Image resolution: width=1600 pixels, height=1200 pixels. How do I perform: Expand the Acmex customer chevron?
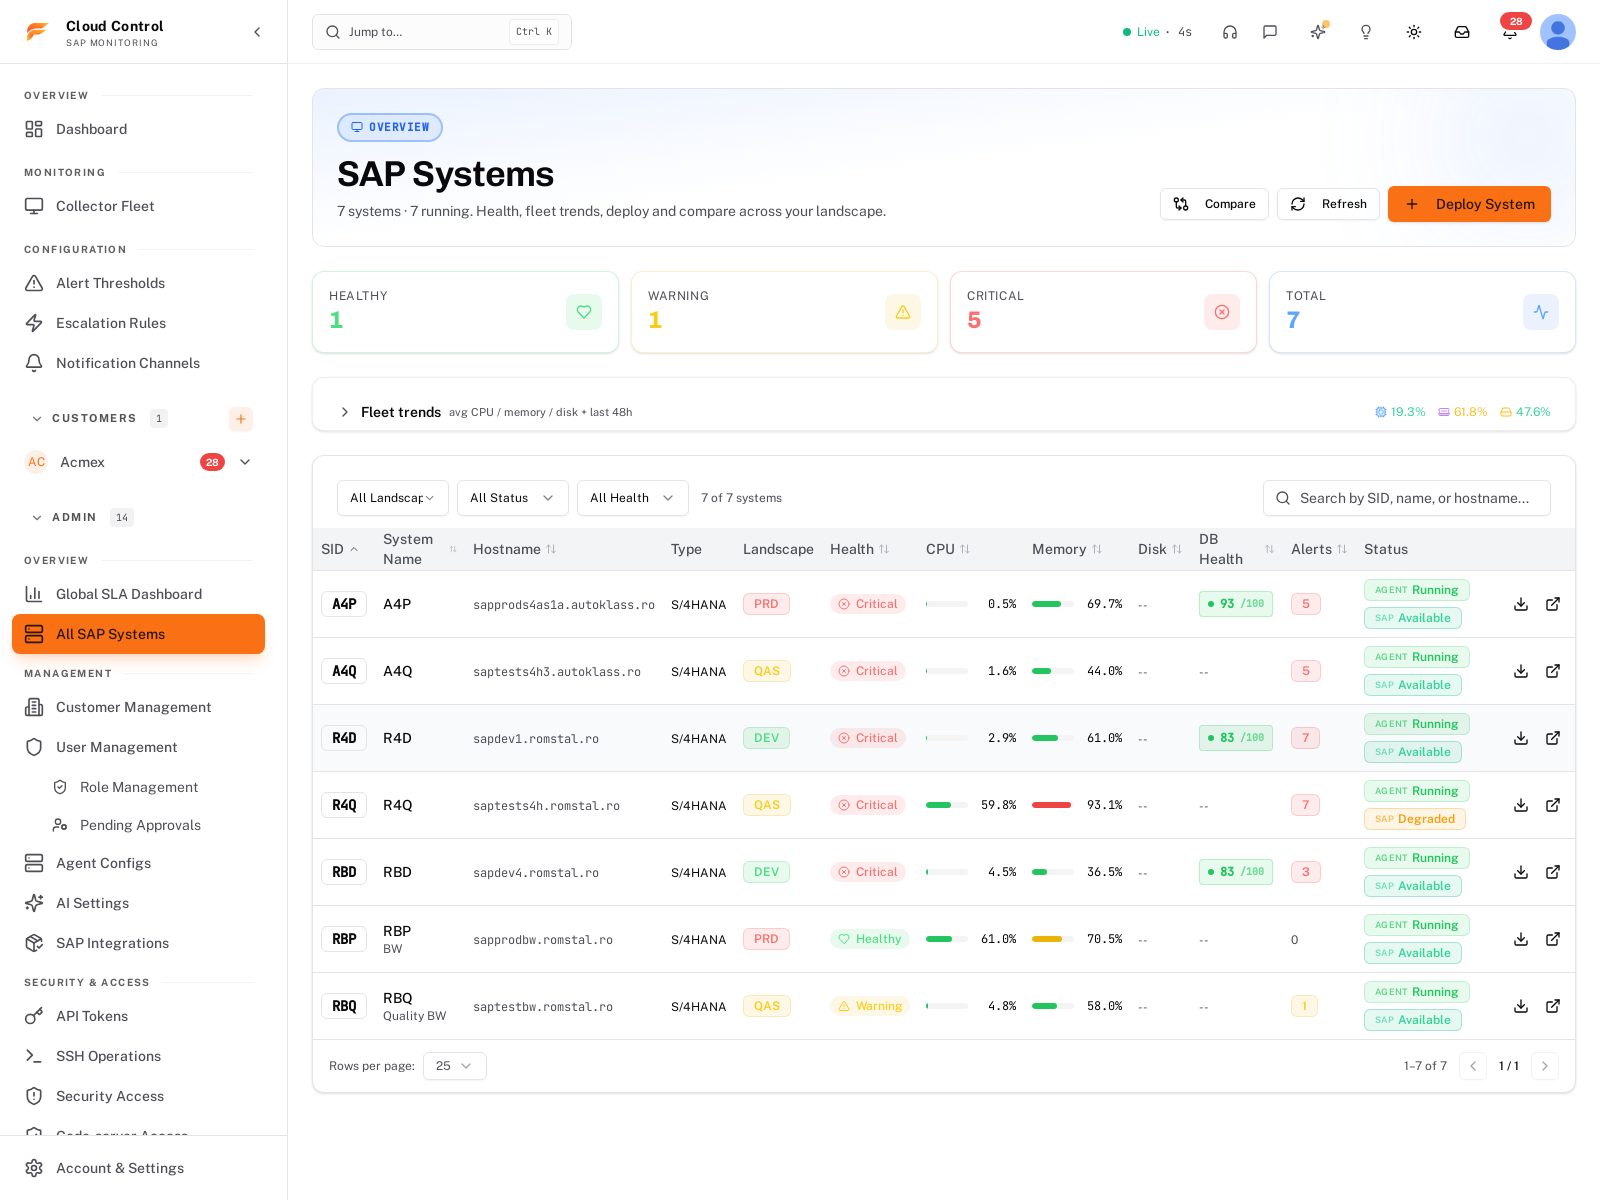pos(245,462)
